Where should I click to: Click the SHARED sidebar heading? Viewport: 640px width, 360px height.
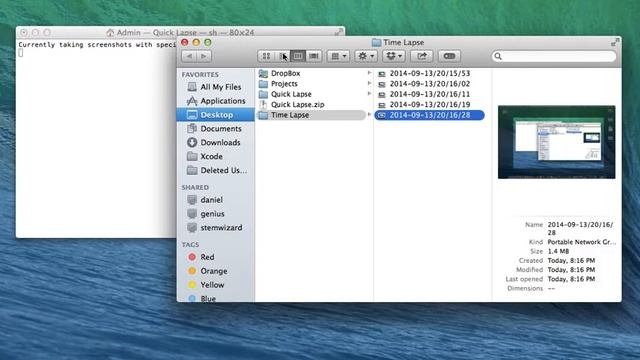point(195,187)
